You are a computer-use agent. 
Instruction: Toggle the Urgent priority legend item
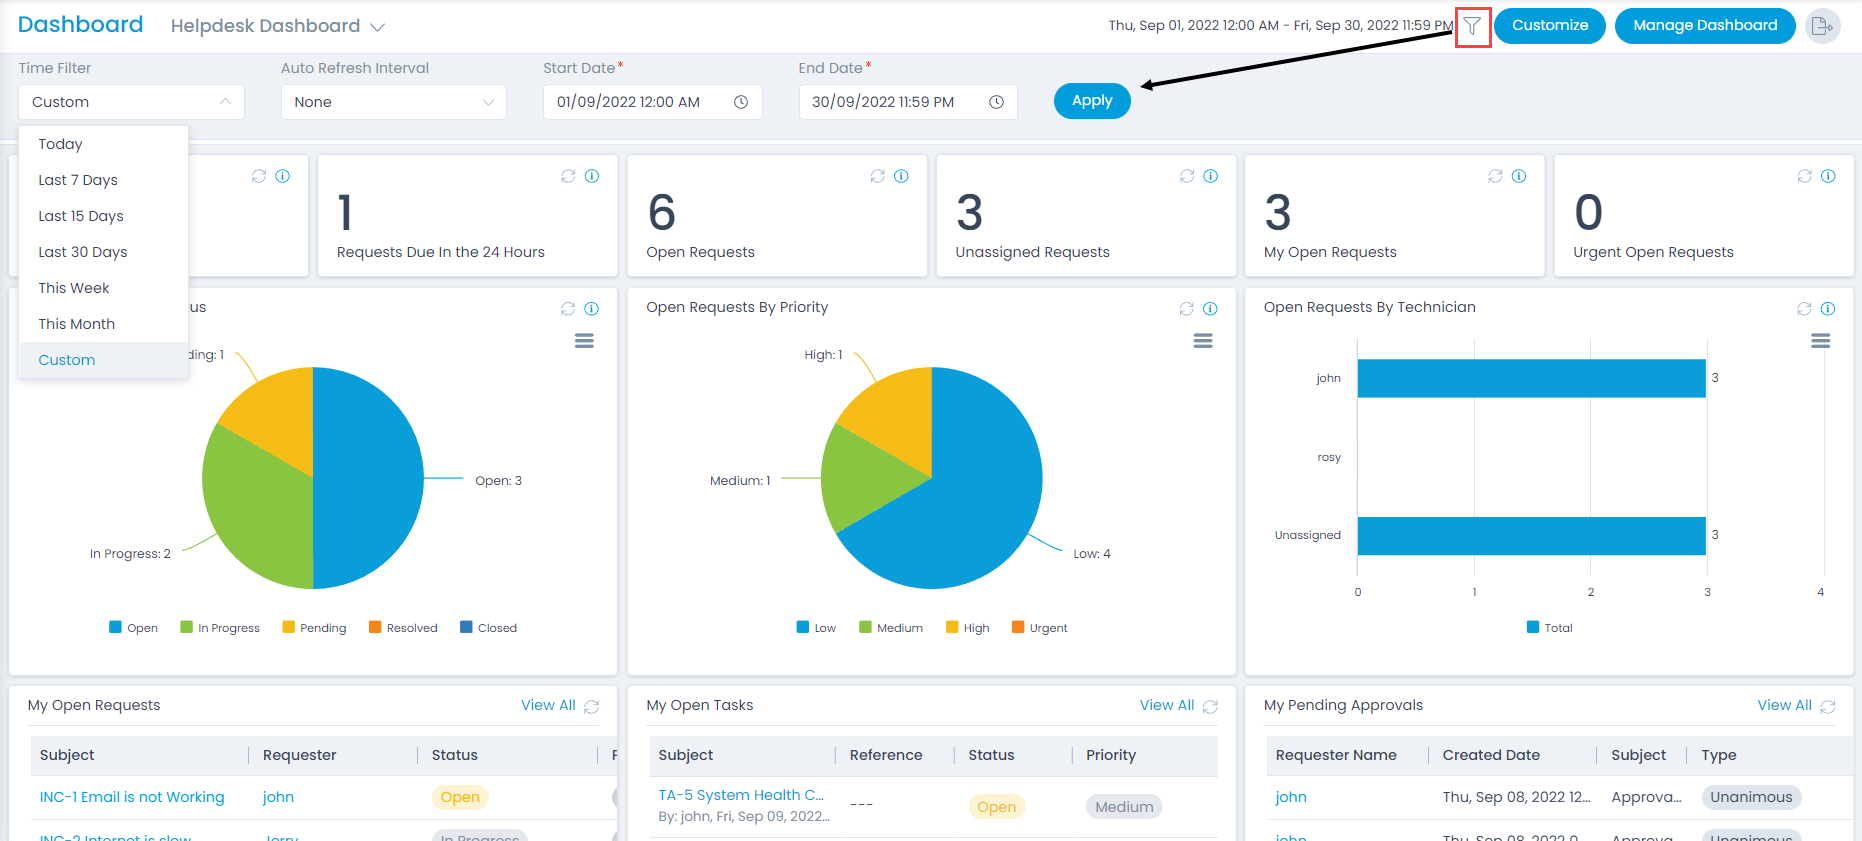[1040, 628]
